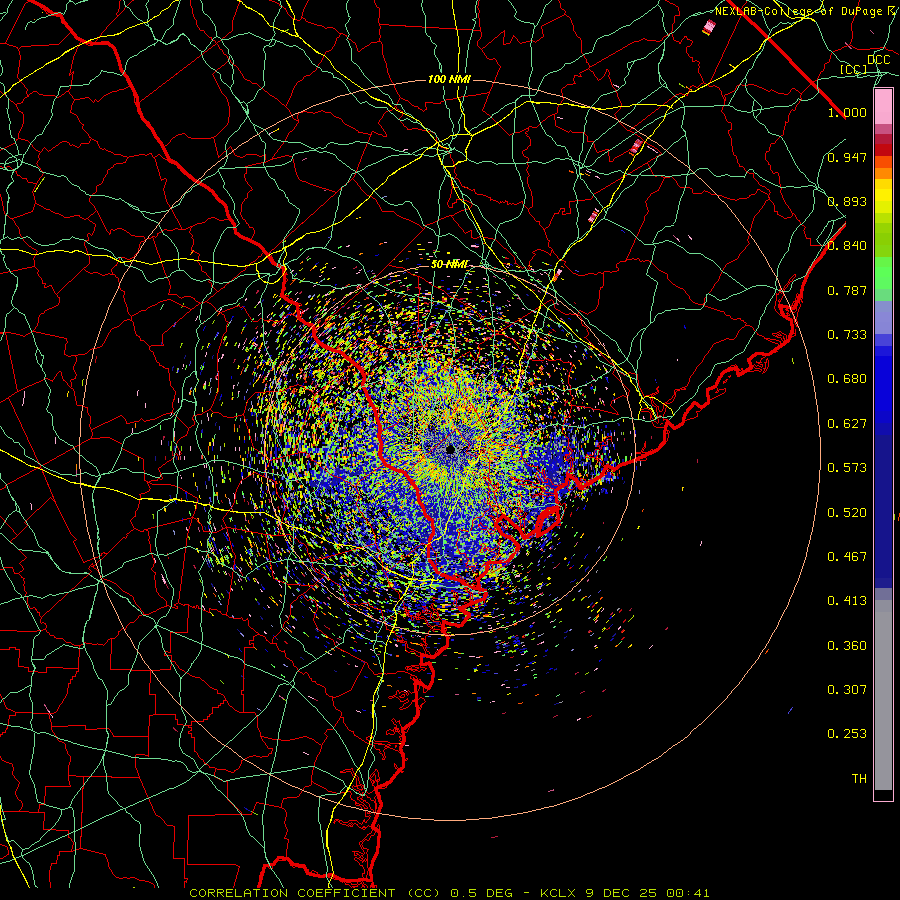Click the 0.947 scale value
The height and width of the screenshot is (900, 900).
tap(847, 157)
